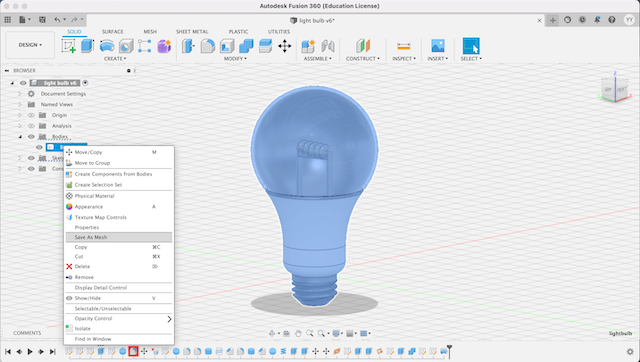This screenshot has width=640, height=362.
Task: Open the ASSEMBLE dropdown menu
Action: tap(318, 58)
